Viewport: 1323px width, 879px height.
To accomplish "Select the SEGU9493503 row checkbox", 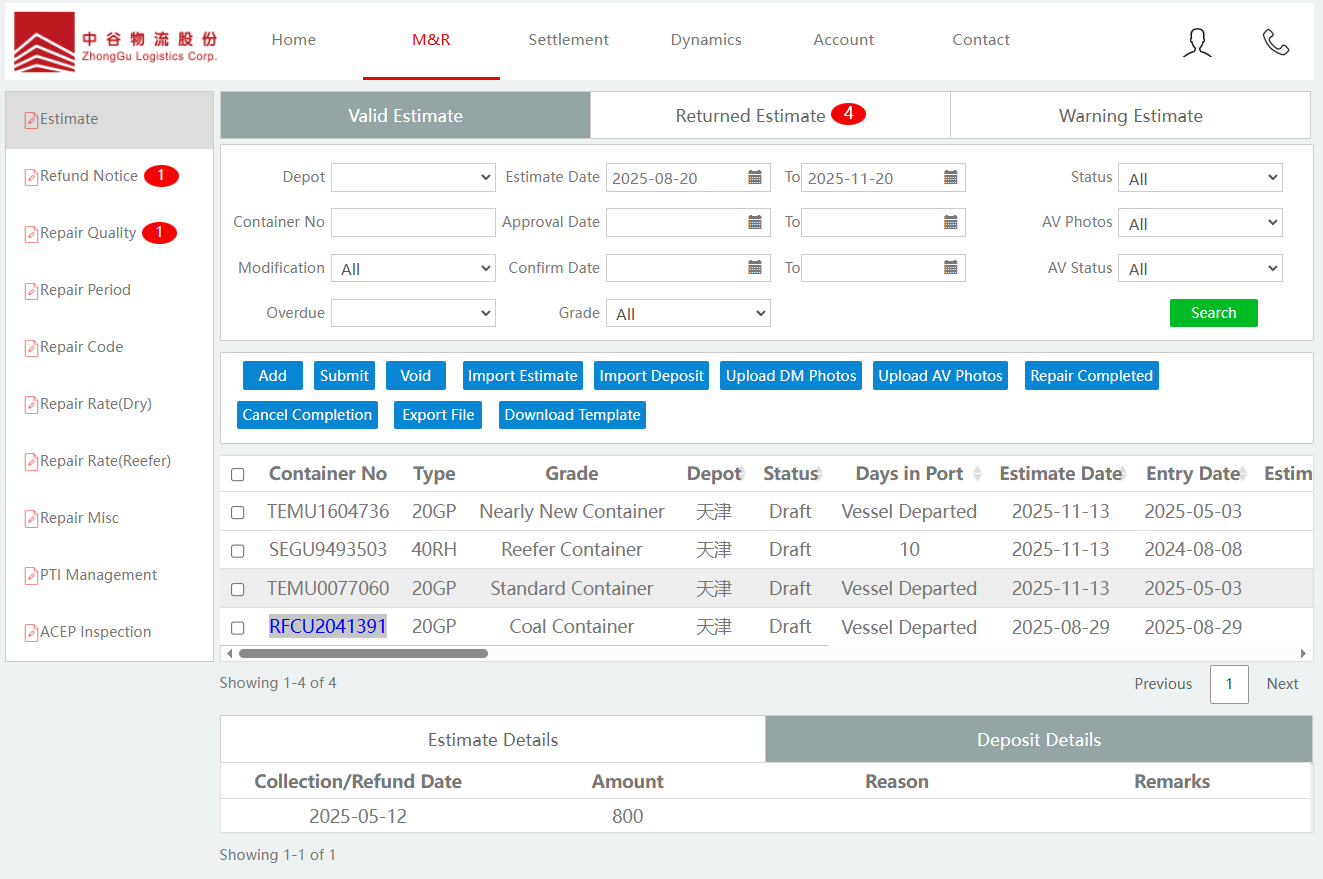I will coord(238,550).
